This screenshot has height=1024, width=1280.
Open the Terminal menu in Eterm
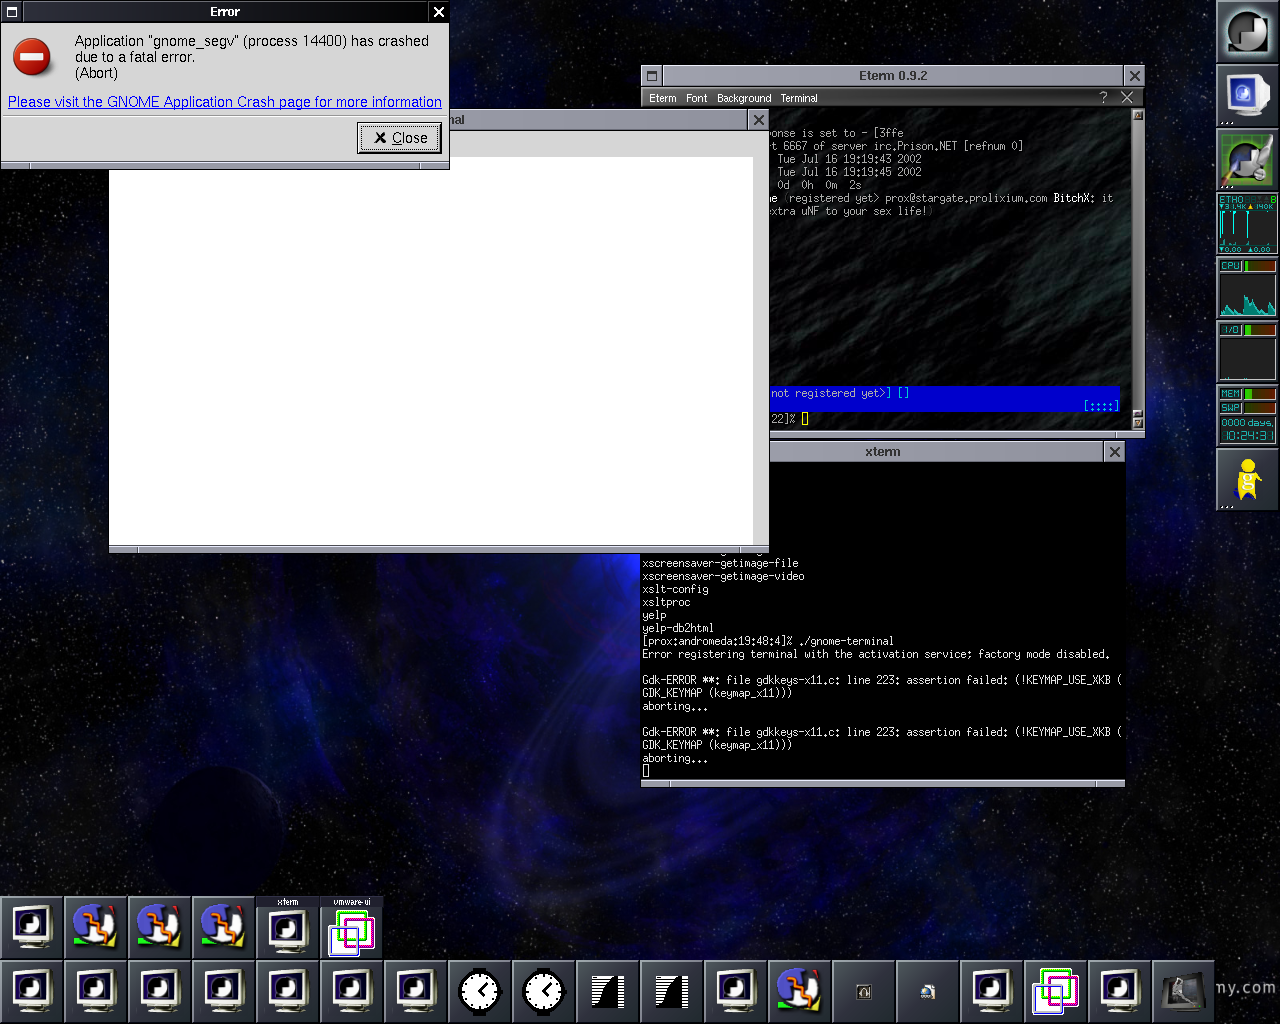799,98
